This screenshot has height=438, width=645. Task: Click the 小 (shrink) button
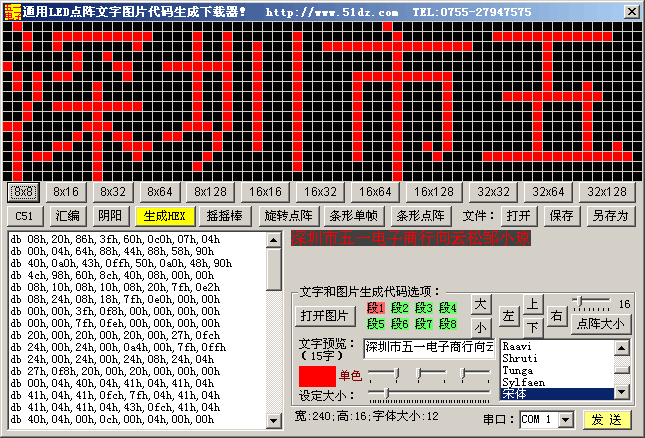click(x=481, y=326)
